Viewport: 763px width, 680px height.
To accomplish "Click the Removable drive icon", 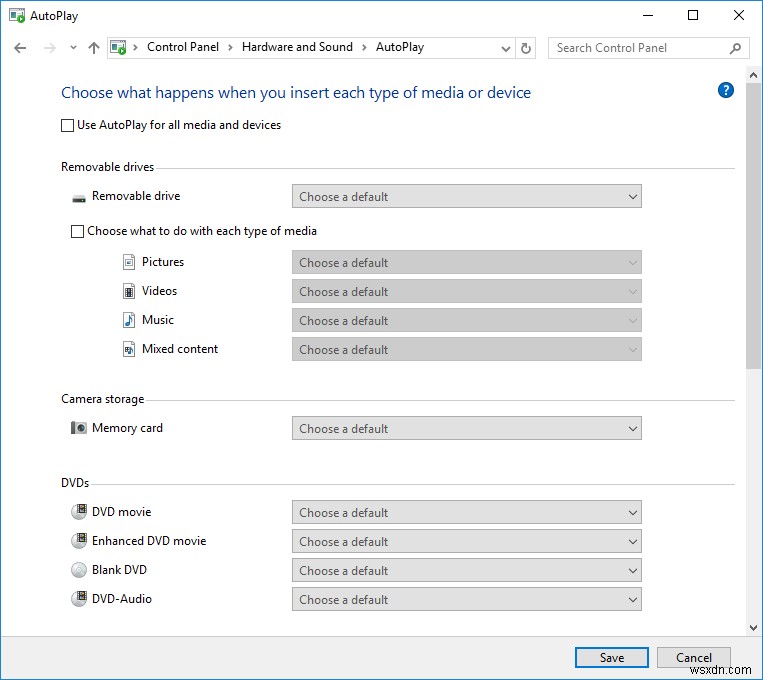I will pyautogui.click(x=79, y=198).
